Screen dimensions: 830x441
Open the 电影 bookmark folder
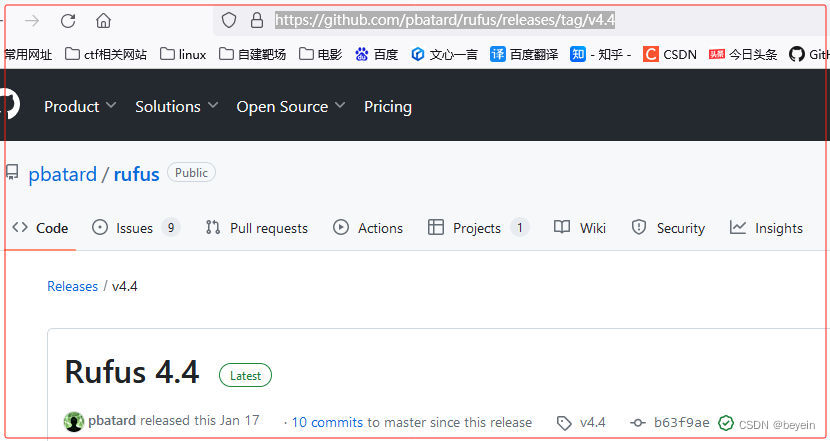(321, 54)
